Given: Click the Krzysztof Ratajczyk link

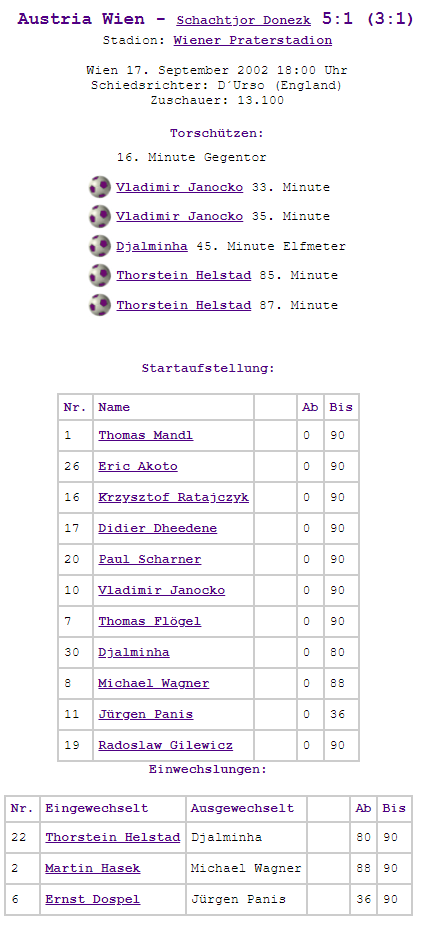Looking at the screenshot, I should [174, 497].
